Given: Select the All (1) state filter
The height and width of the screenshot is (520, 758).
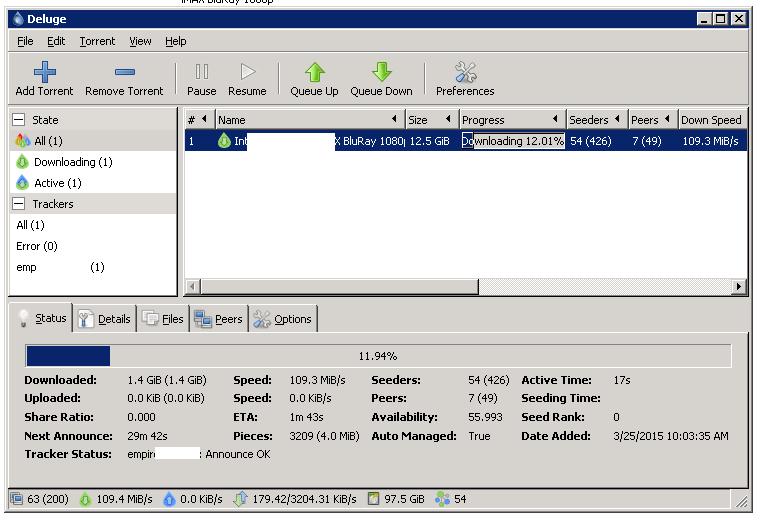Looking at the screenshot, I should coord(93,141).
